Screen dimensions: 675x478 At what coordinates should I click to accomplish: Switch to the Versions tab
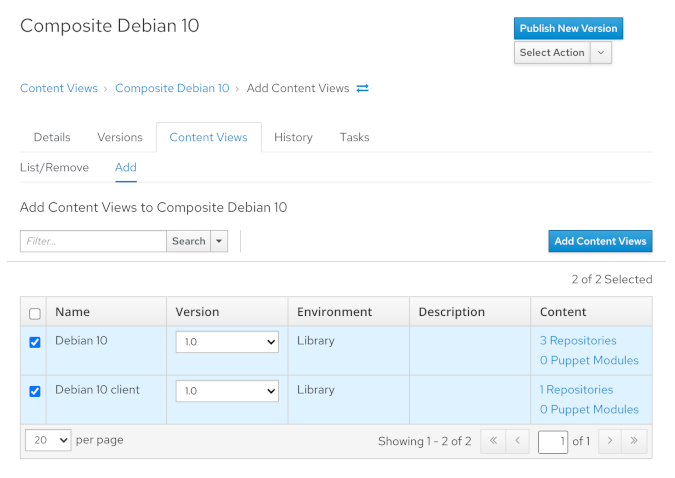[x=120, y=137]
